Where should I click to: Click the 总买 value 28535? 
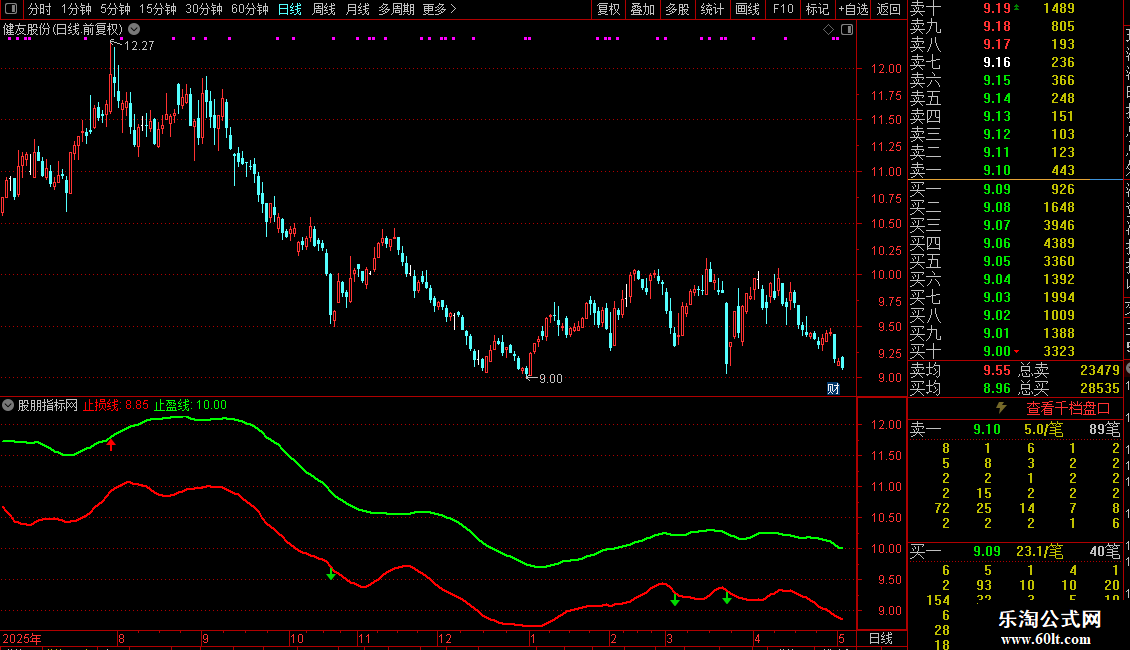coord(1100,388)
